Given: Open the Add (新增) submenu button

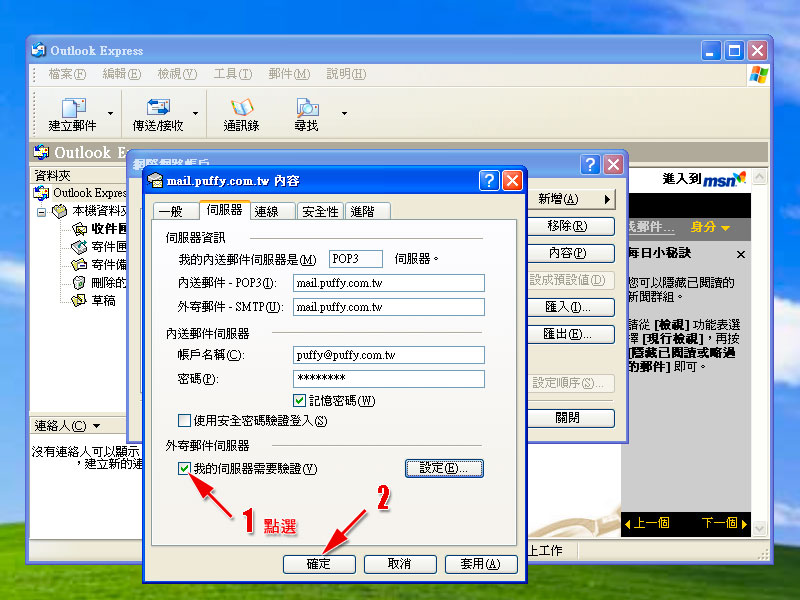Looking at the screenshot, I should [x=571, y=199].
